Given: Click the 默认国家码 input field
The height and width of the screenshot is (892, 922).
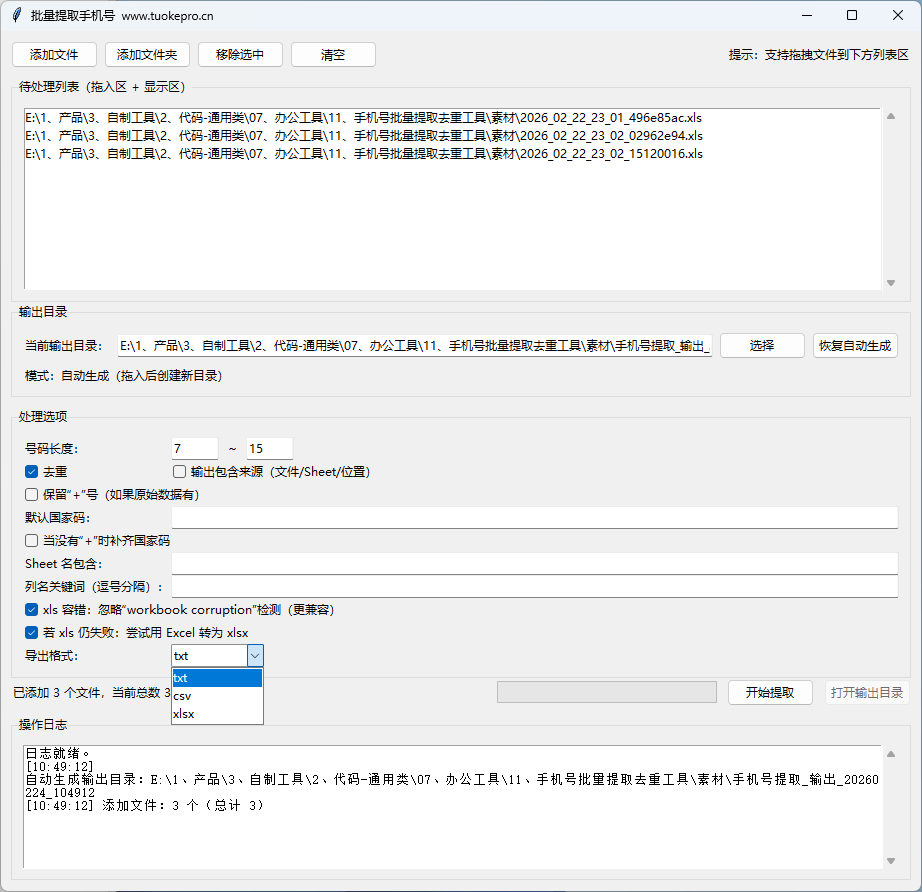Looking at the screenshot, I should click(535, 517).
